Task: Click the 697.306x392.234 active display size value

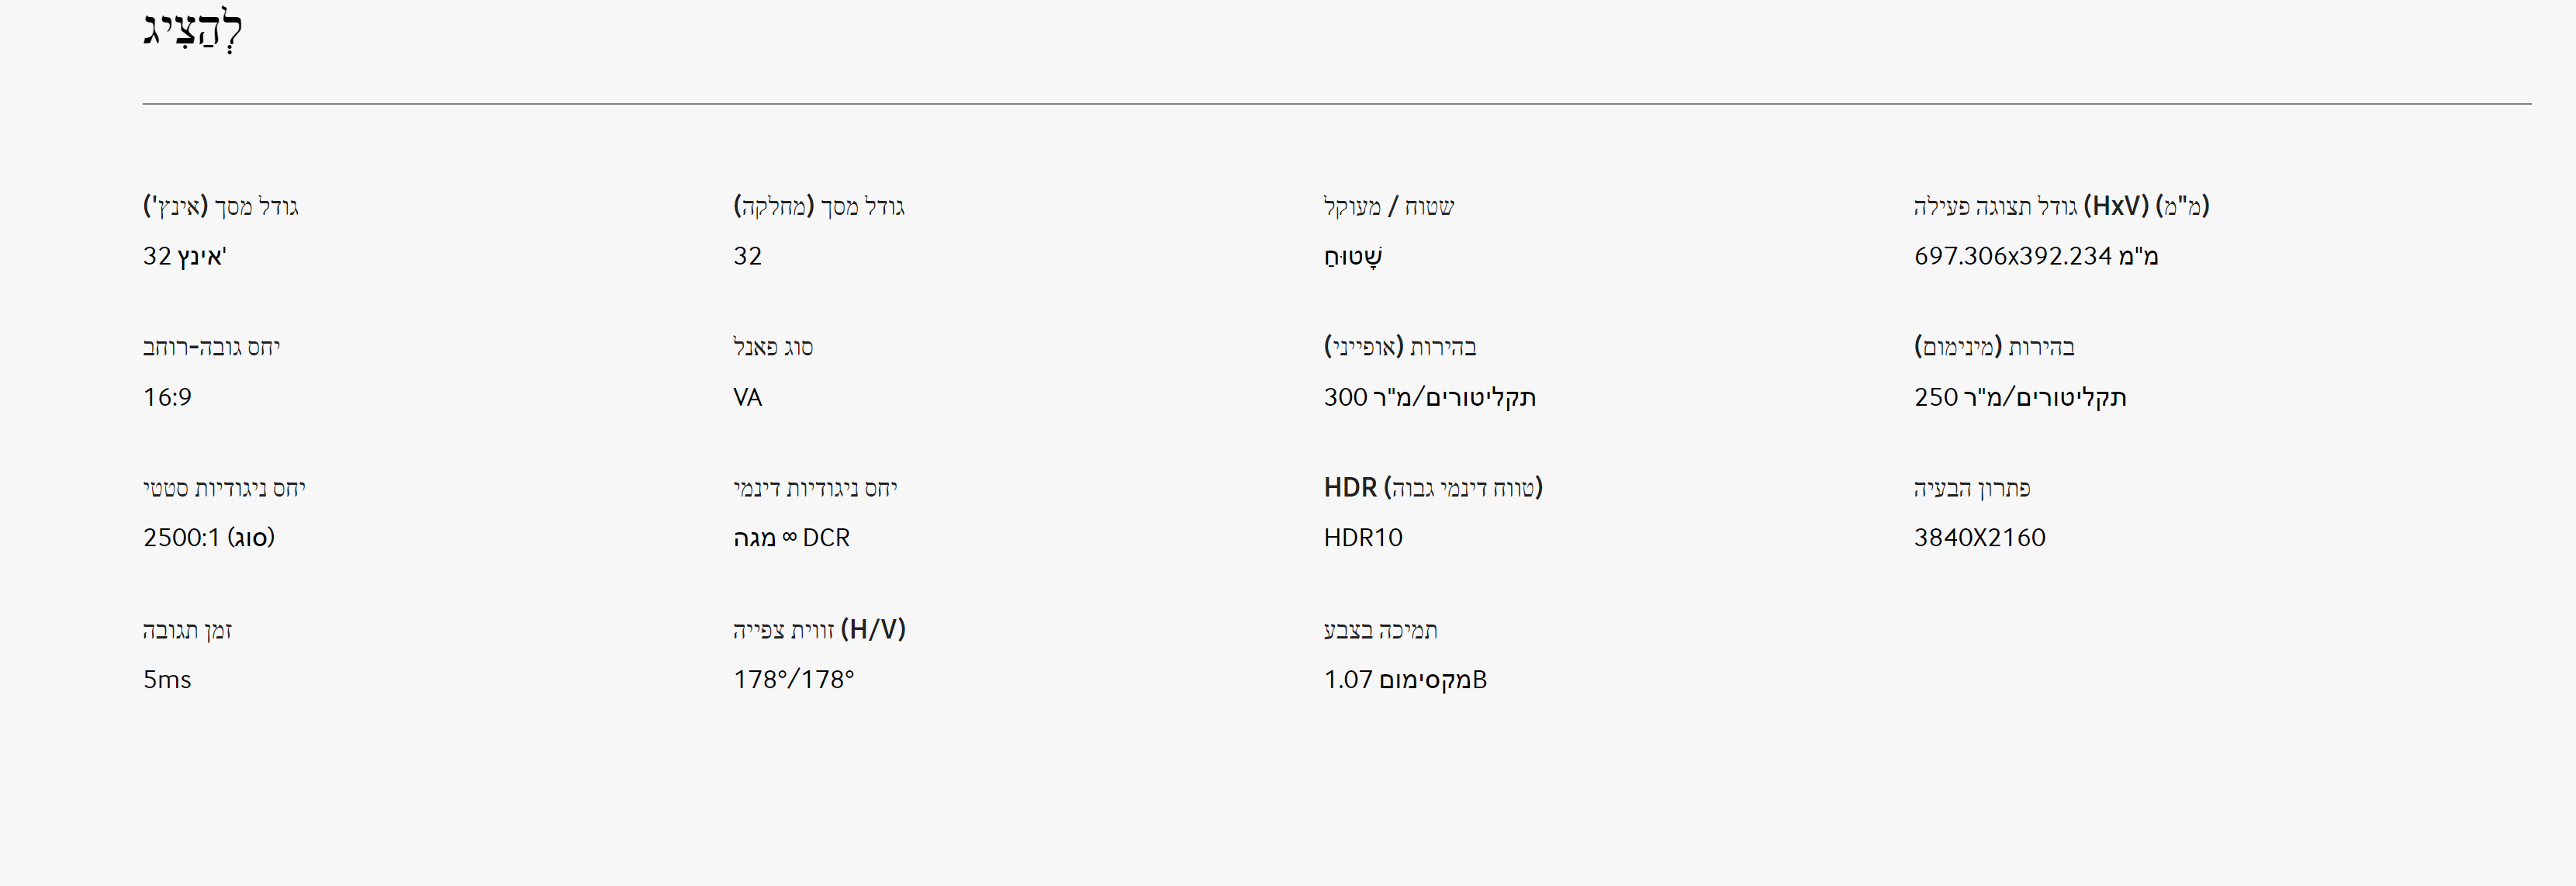Action: 2035,256
